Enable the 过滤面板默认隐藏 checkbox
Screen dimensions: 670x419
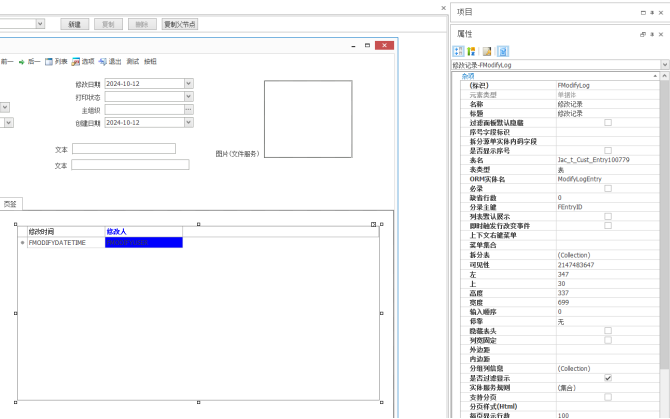point(608,122)
